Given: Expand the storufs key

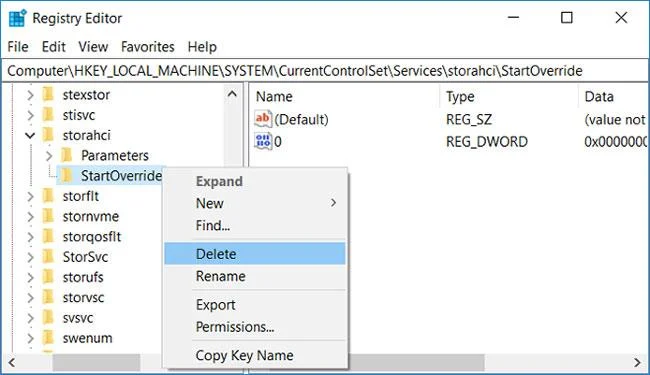Looking at the screenshot, I should (30, 278).
